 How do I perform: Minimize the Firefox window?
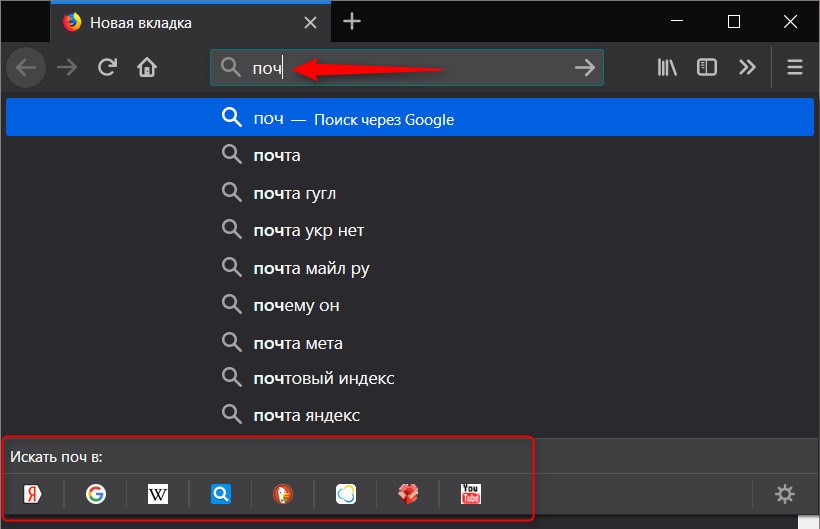click(x=677, y=21)
